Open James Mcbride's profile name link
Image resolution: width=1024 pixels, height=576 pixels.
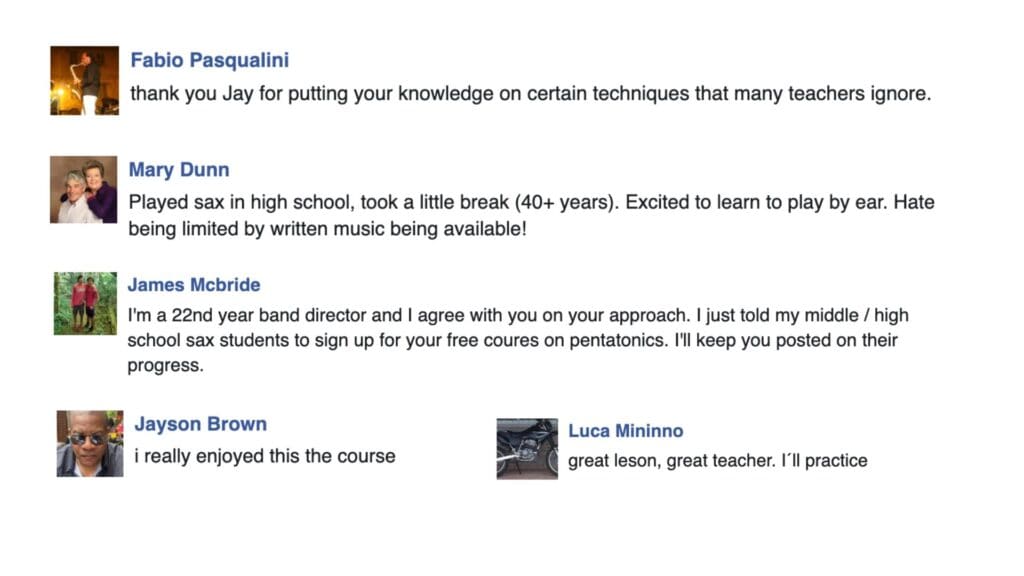pos(194,285)
